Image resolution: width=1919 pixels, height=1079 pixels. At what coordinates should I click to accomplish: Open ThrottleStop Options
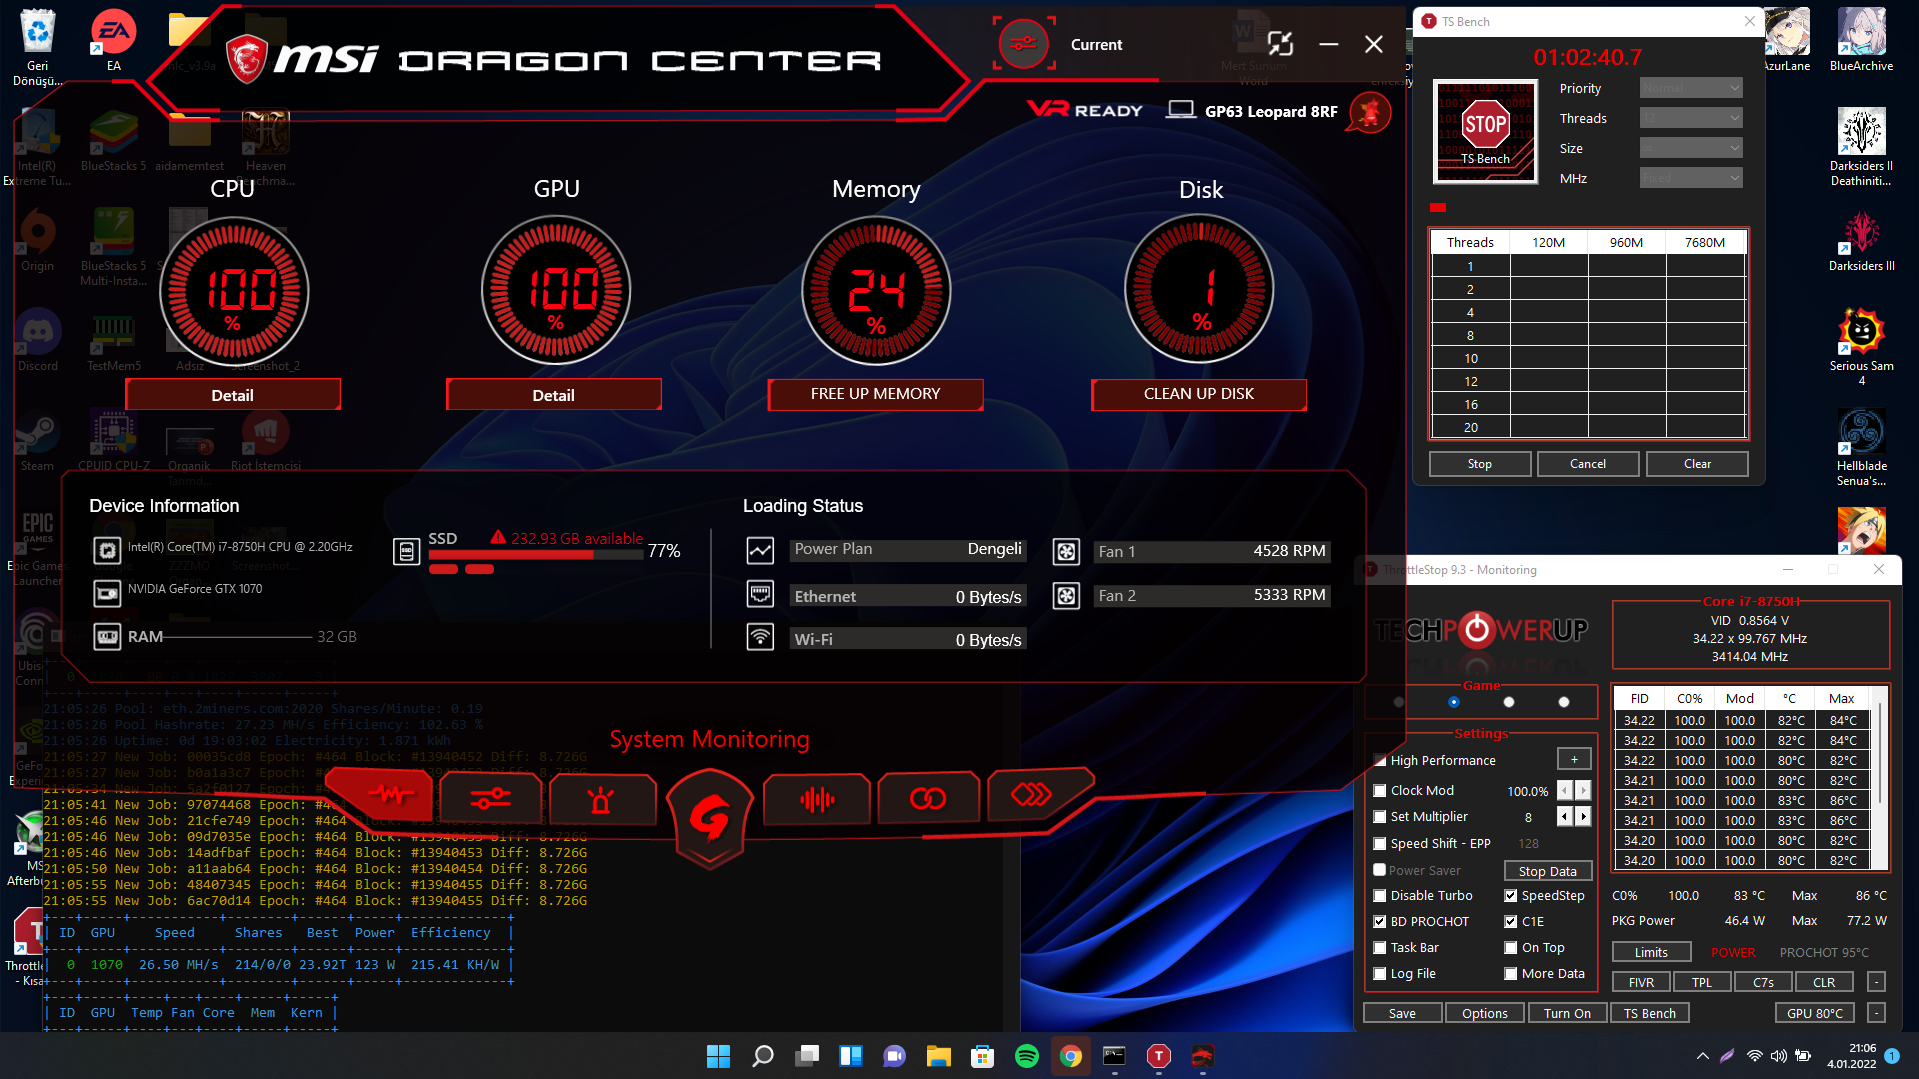1485,1013
